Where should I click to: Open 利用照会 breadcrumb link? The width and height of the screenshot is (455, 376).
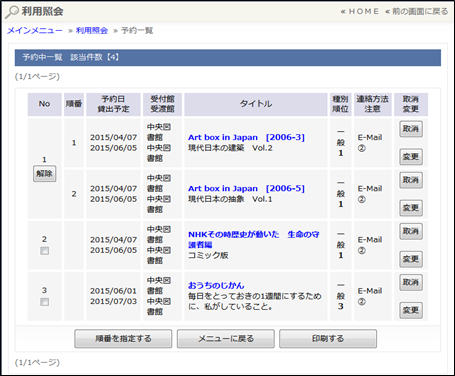(x=92, y=31)
